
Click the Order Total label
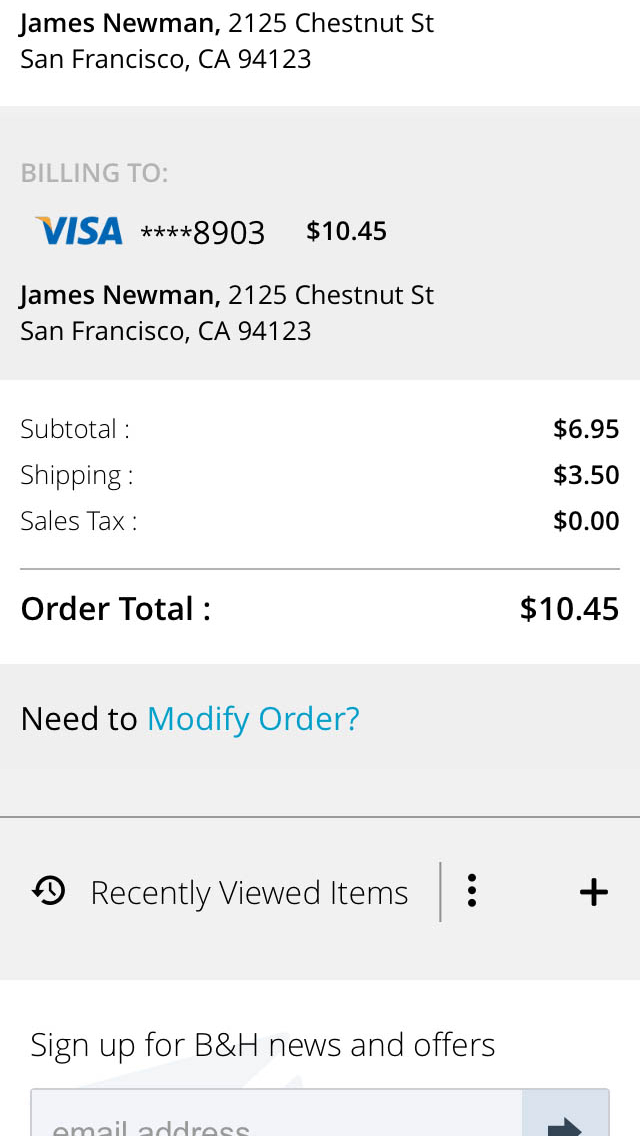point(116,609)
